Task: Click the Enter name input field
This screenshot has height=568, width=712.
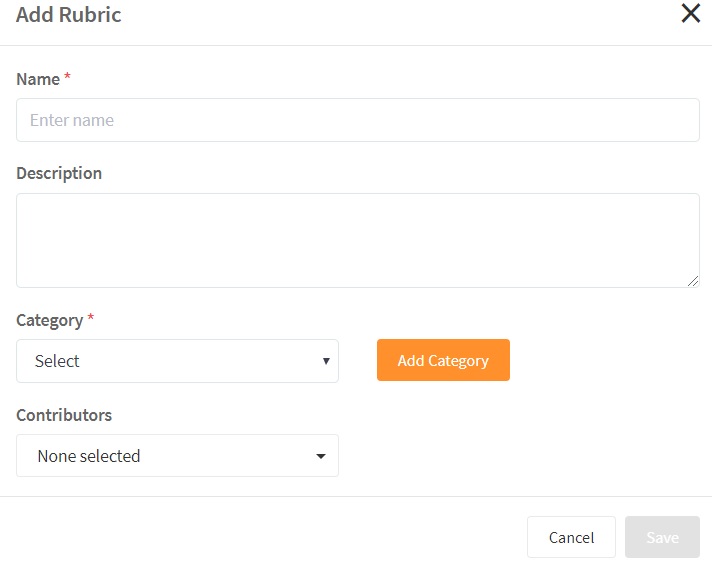Action: tap(357, 120)
